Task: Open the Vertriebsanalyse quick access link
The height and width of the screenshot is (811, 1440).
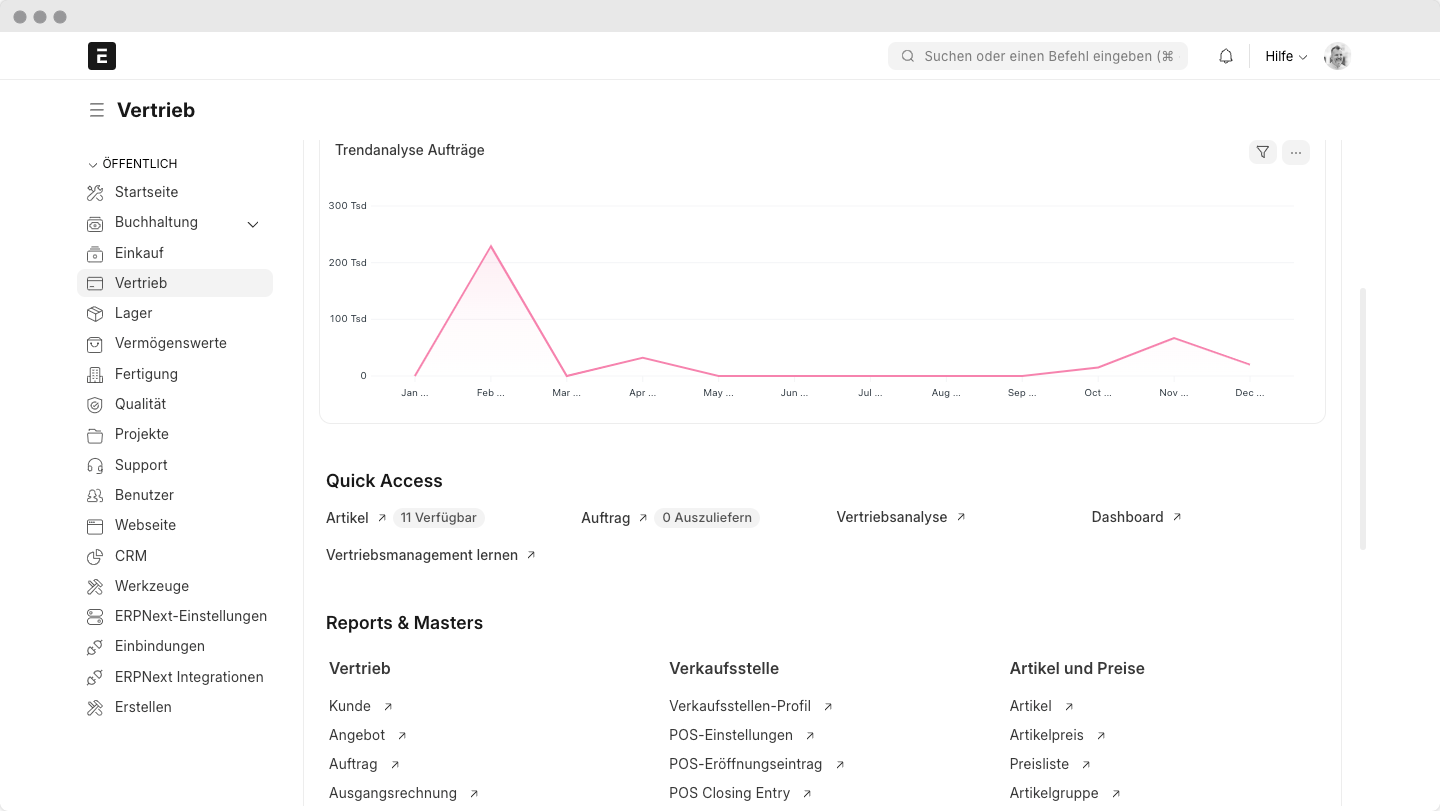Action: pyautogui.click(x=892, y=517)
